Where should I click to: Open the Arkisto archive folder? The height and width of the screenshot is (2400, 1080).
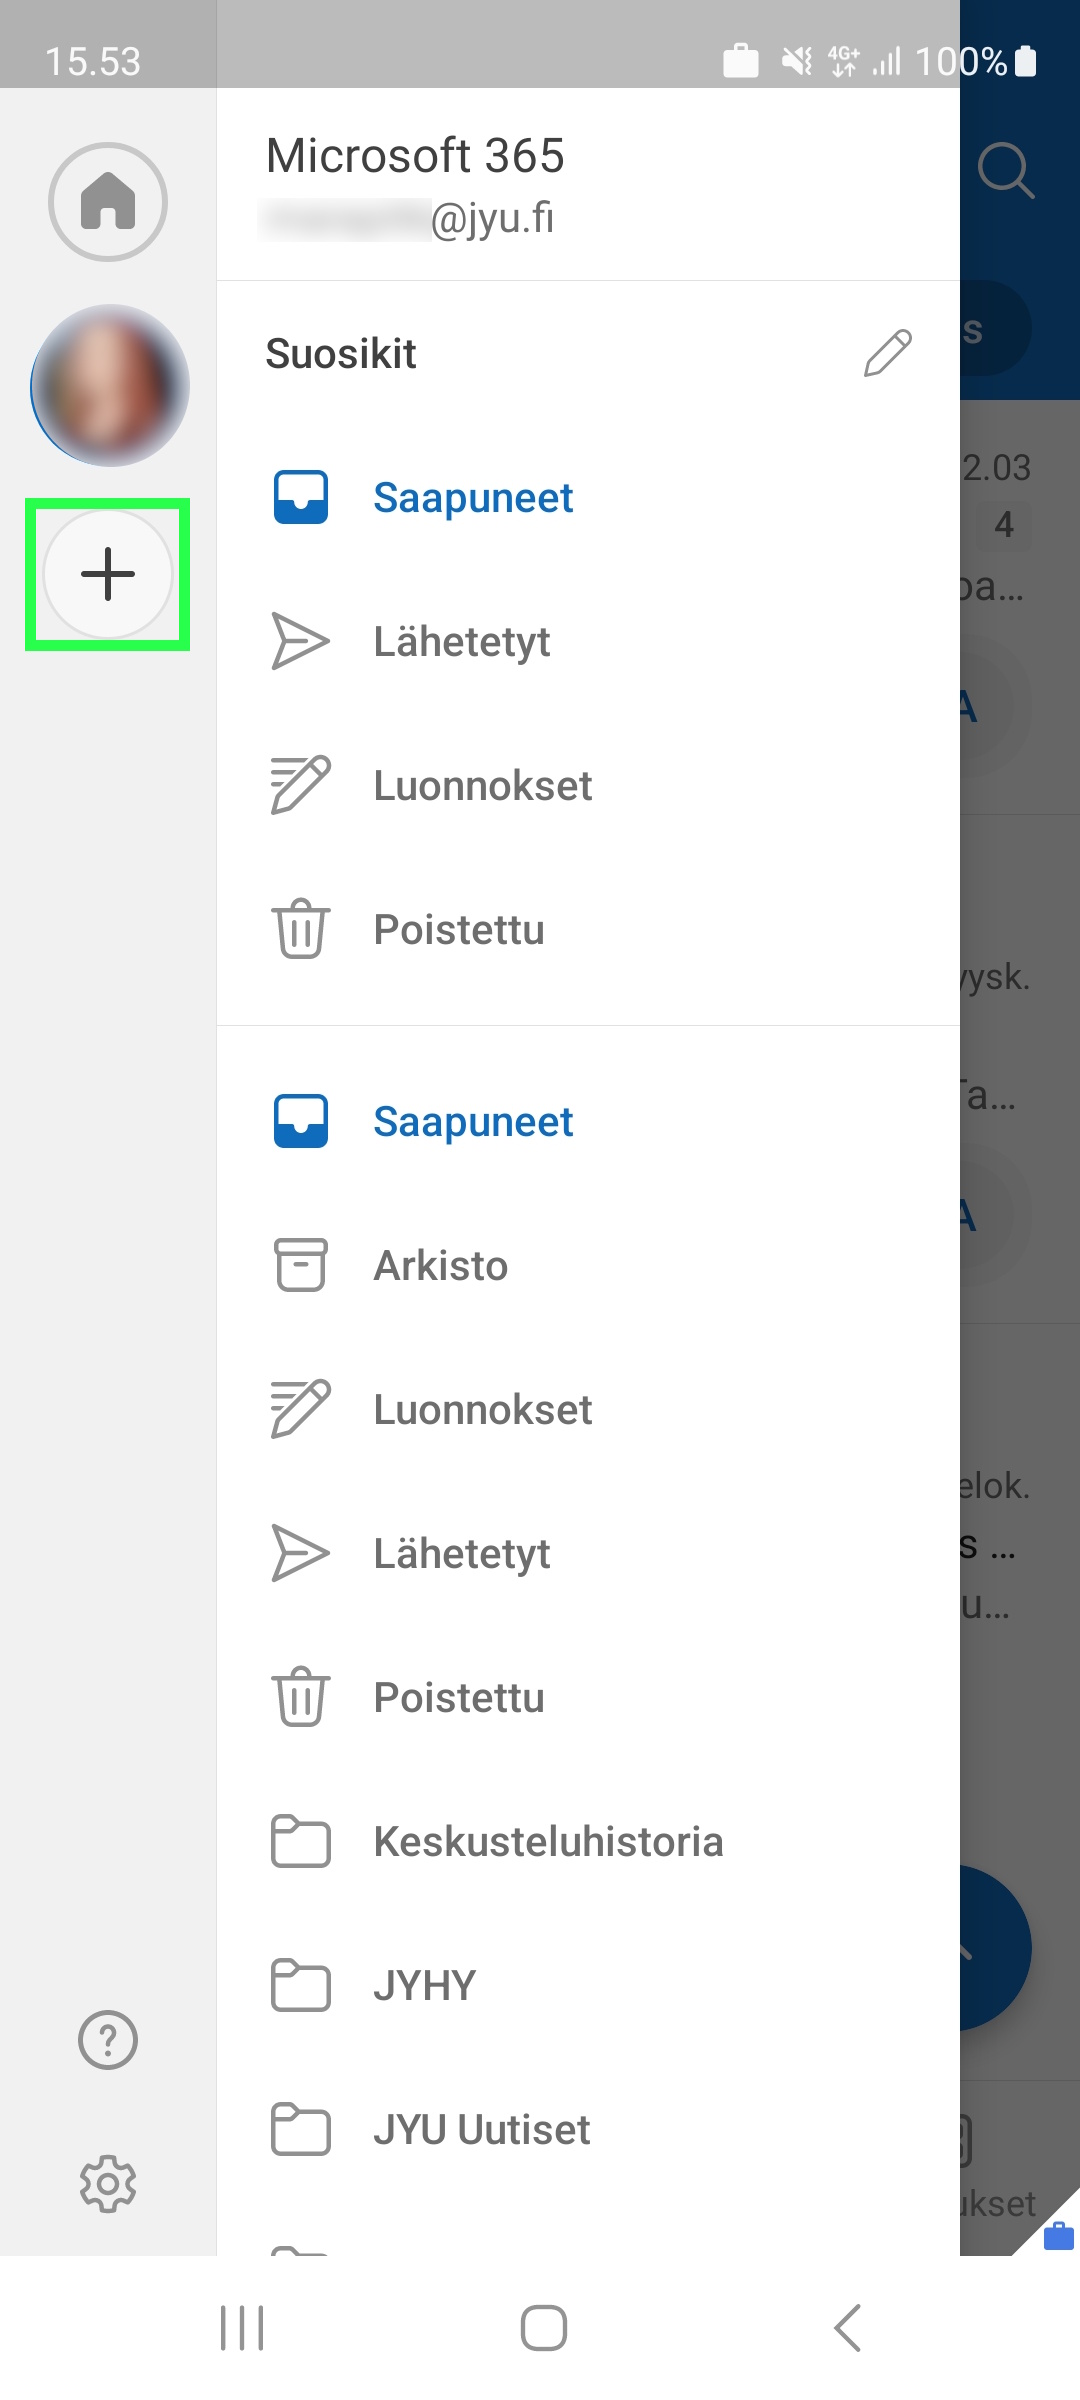coord(440,1264)
